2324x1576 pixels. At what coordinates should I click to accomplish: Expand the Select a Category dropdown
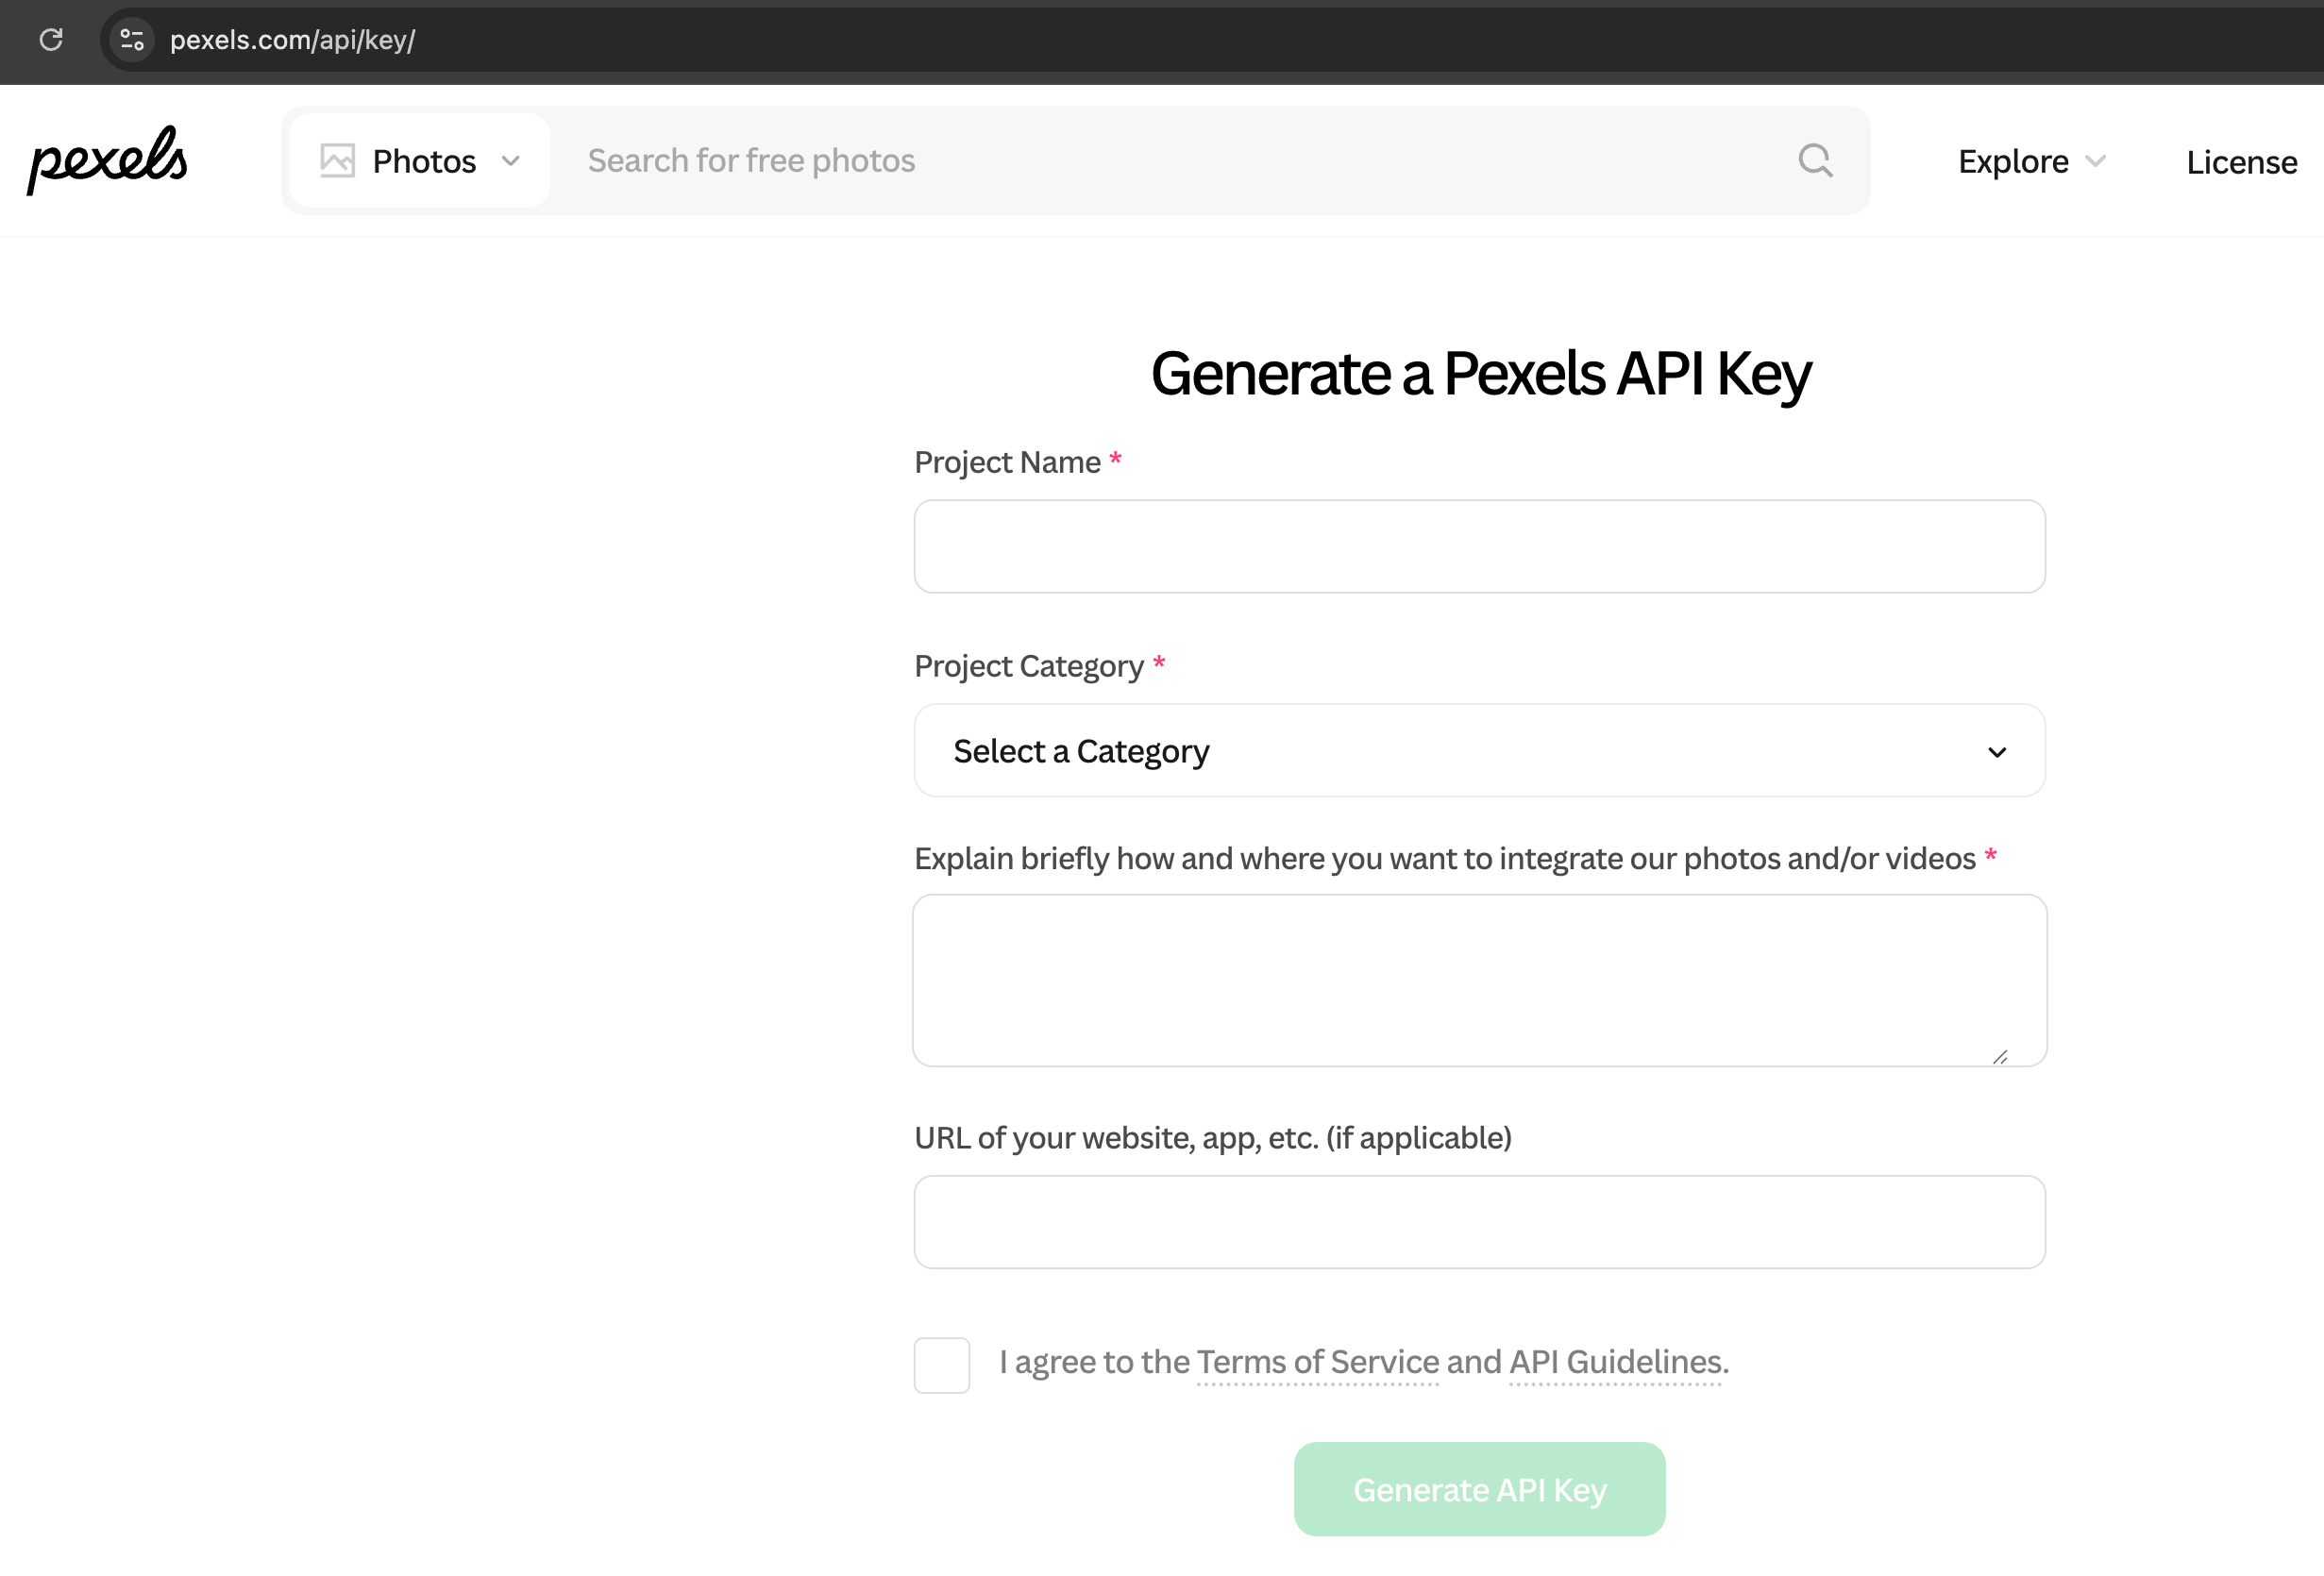1479,750
